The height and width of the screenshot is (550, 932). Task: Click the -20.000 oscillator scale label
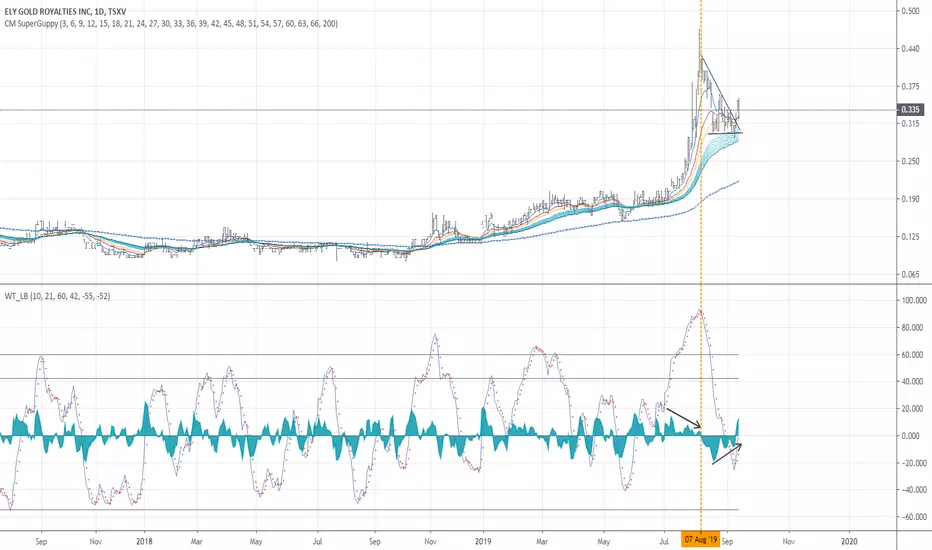[x=913, y=463]
